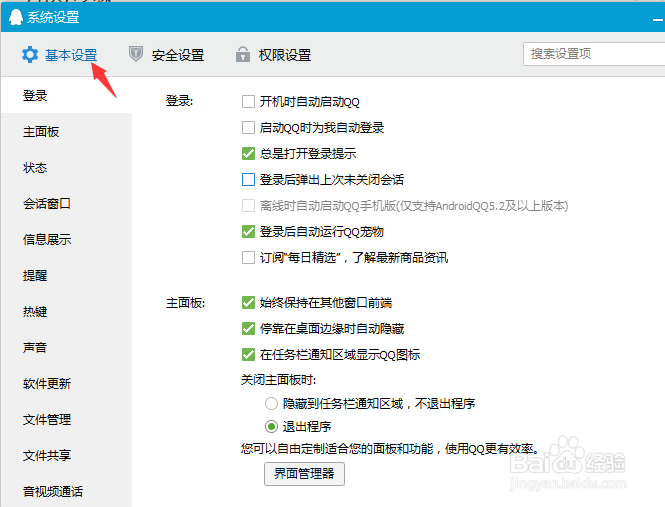Screen dimensions: 665x507
Task: Enable 开机时自动启动QQ checkbox
Action: [248, 102]
